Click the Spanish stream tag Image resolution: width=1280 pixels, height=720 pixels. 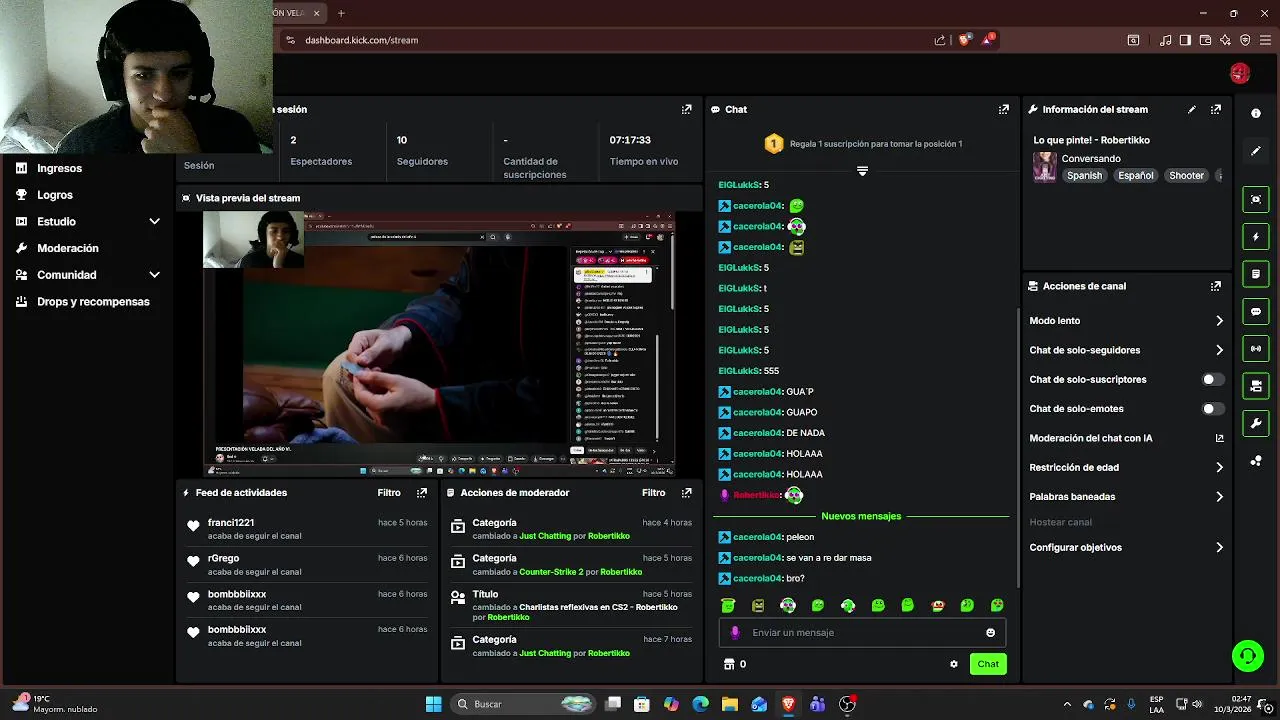click(x=1084, y=176)
